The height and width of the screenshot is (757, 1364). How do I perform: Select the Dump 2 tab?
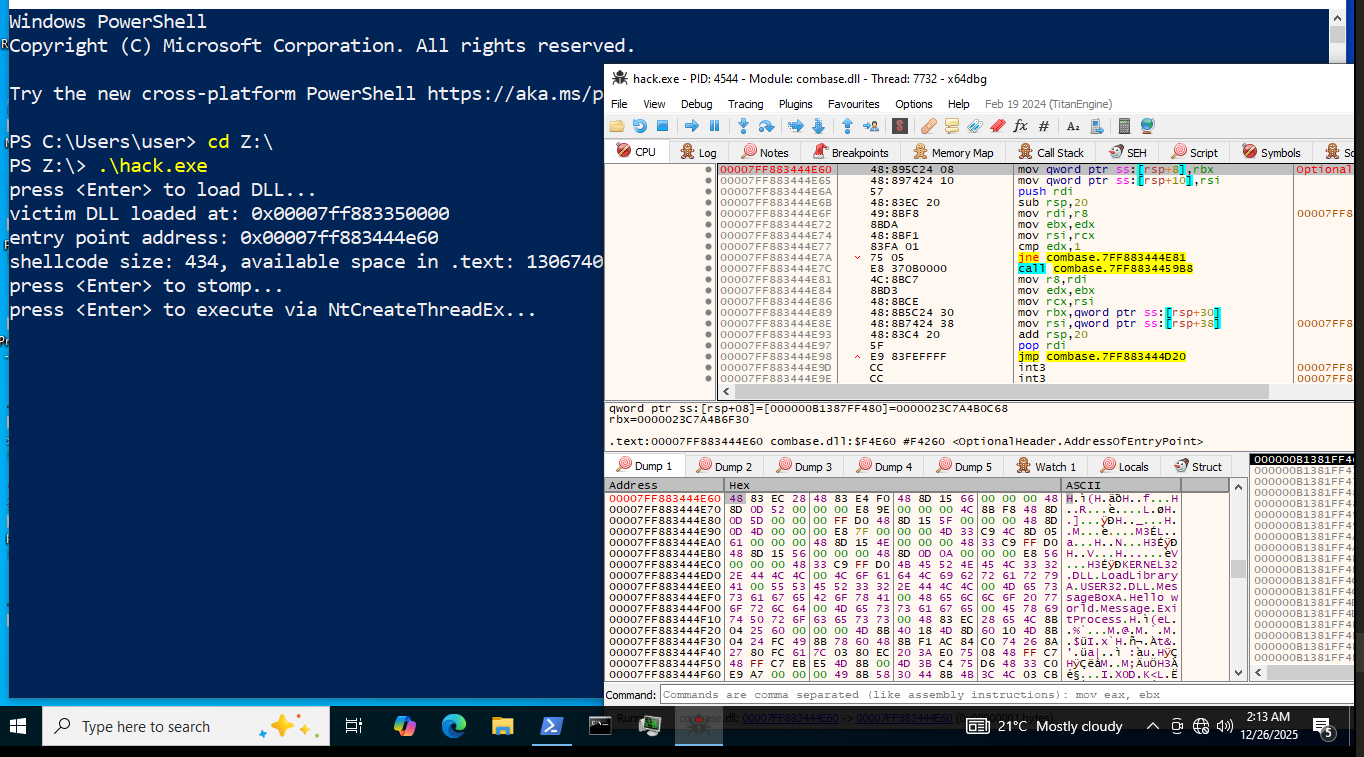click(724, 466)
